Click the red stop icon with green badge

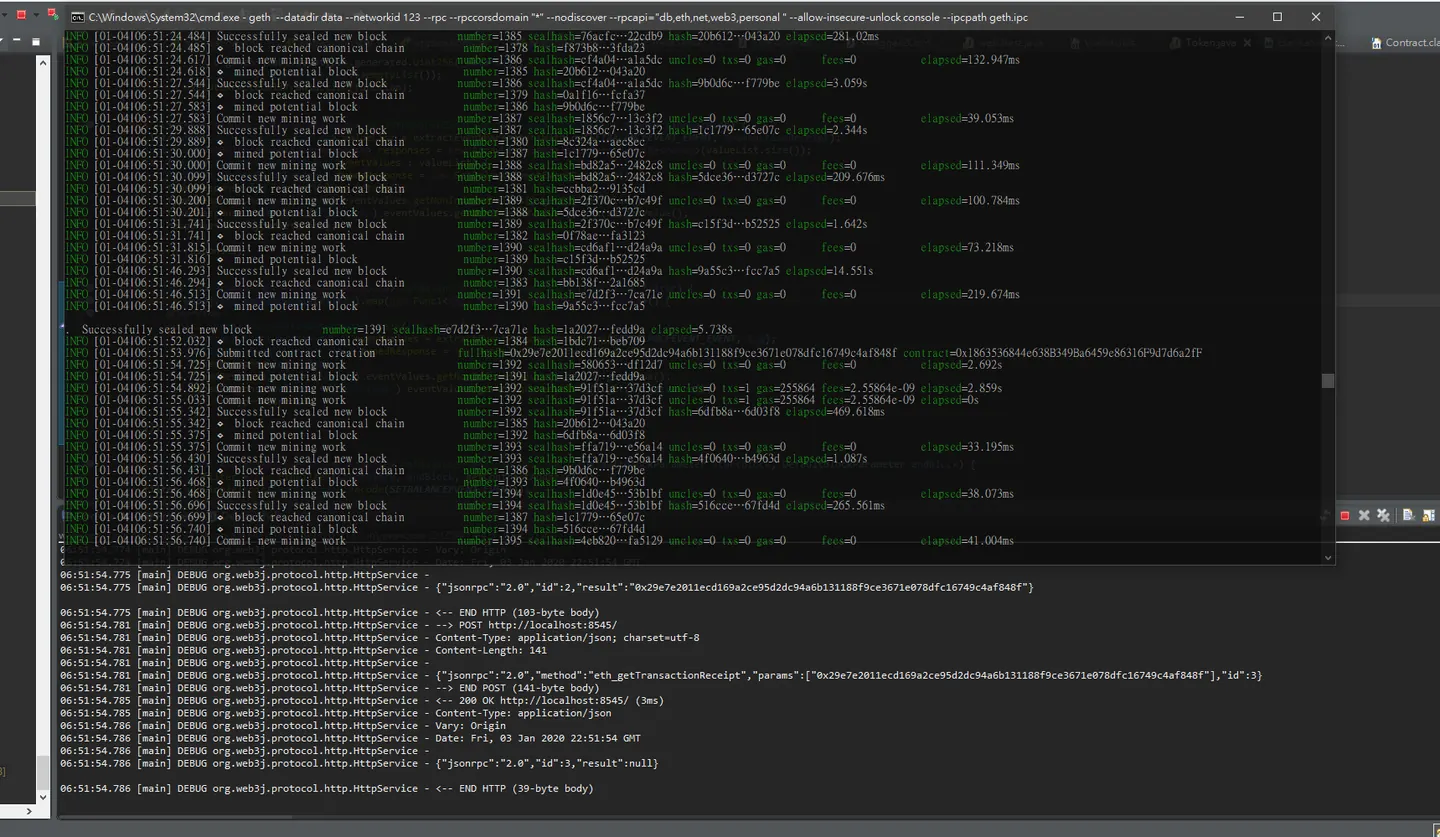(x=53, y=14)
